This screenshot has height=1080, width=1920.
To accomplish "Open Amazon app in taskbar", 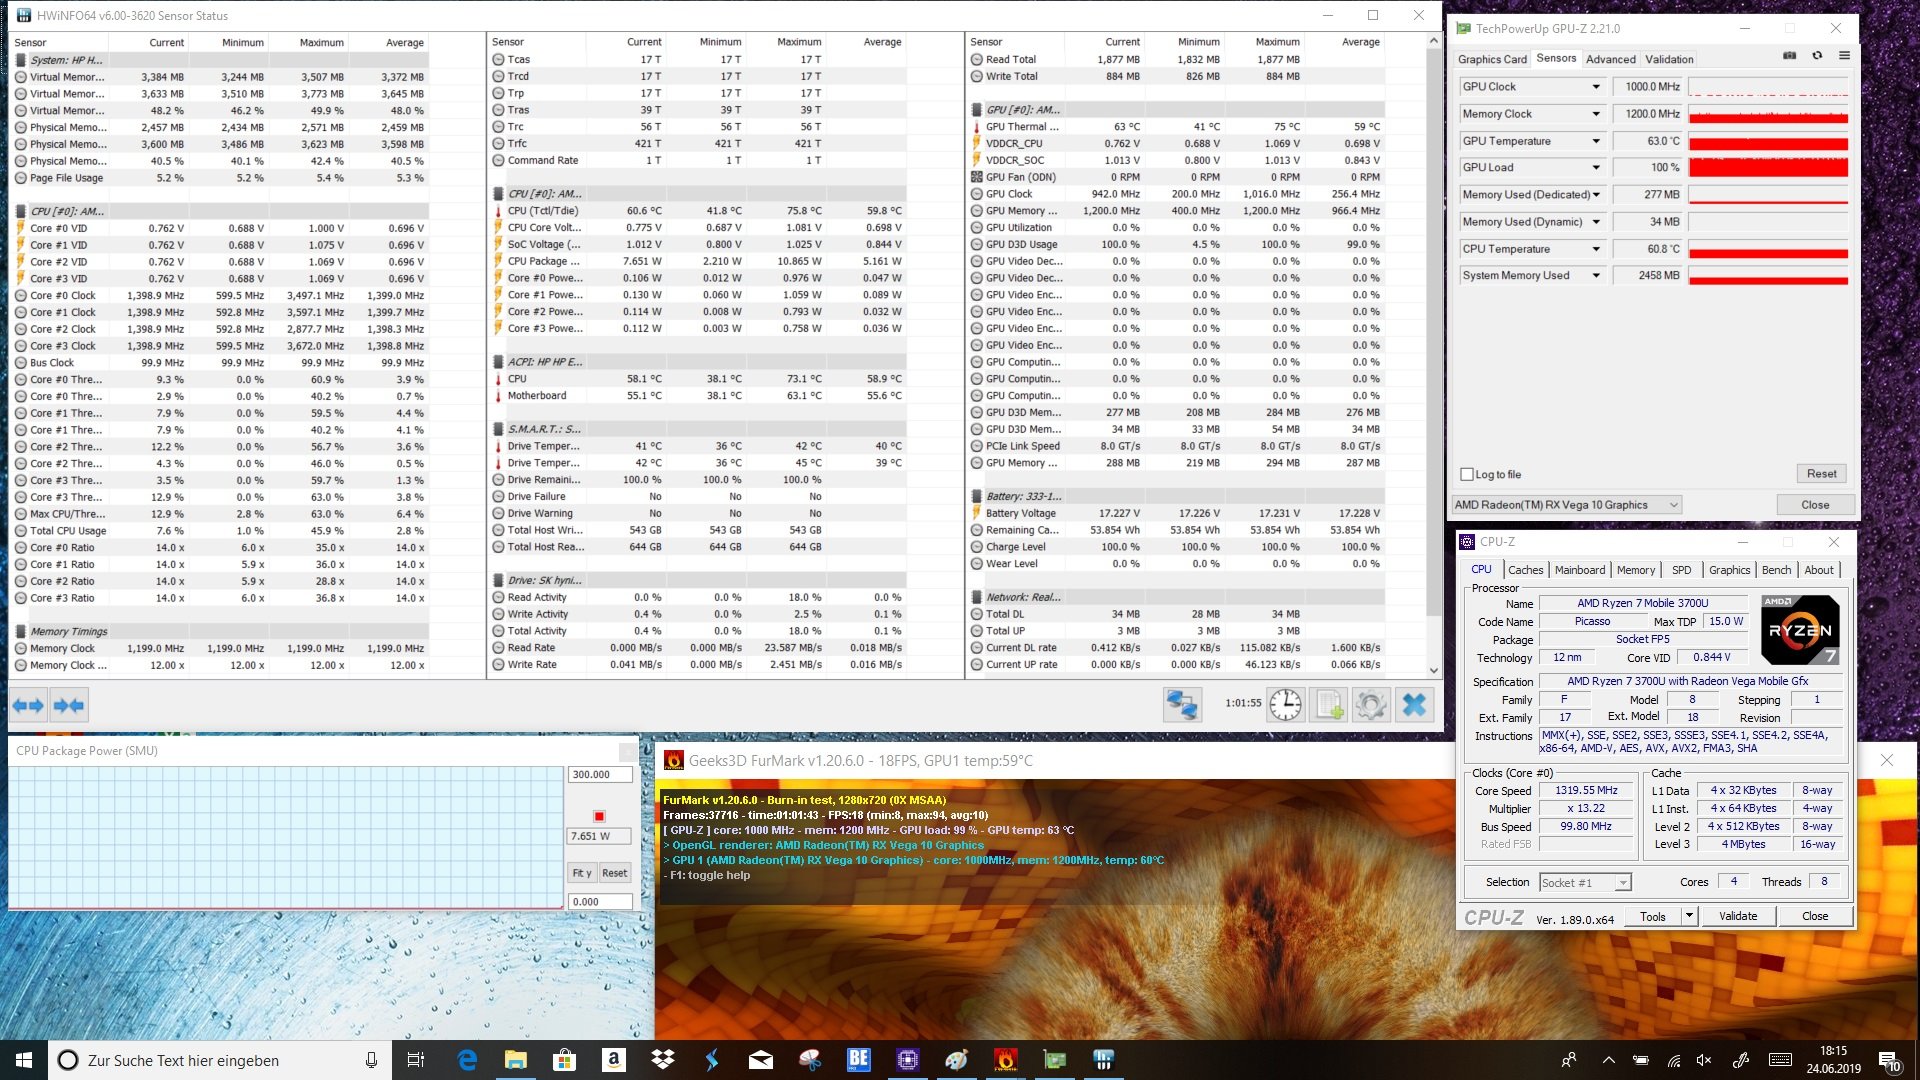I will [x=613, y=1060].
